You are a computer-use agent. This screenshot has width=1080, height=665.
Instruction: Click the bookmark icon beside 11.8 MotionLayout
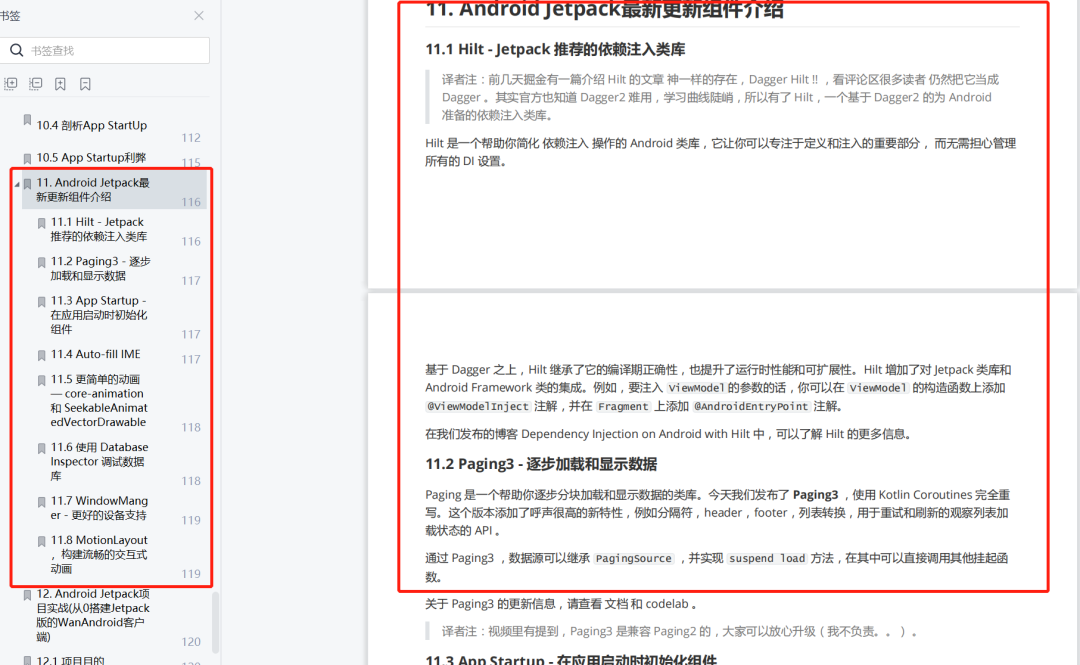(x=41, y=542)
